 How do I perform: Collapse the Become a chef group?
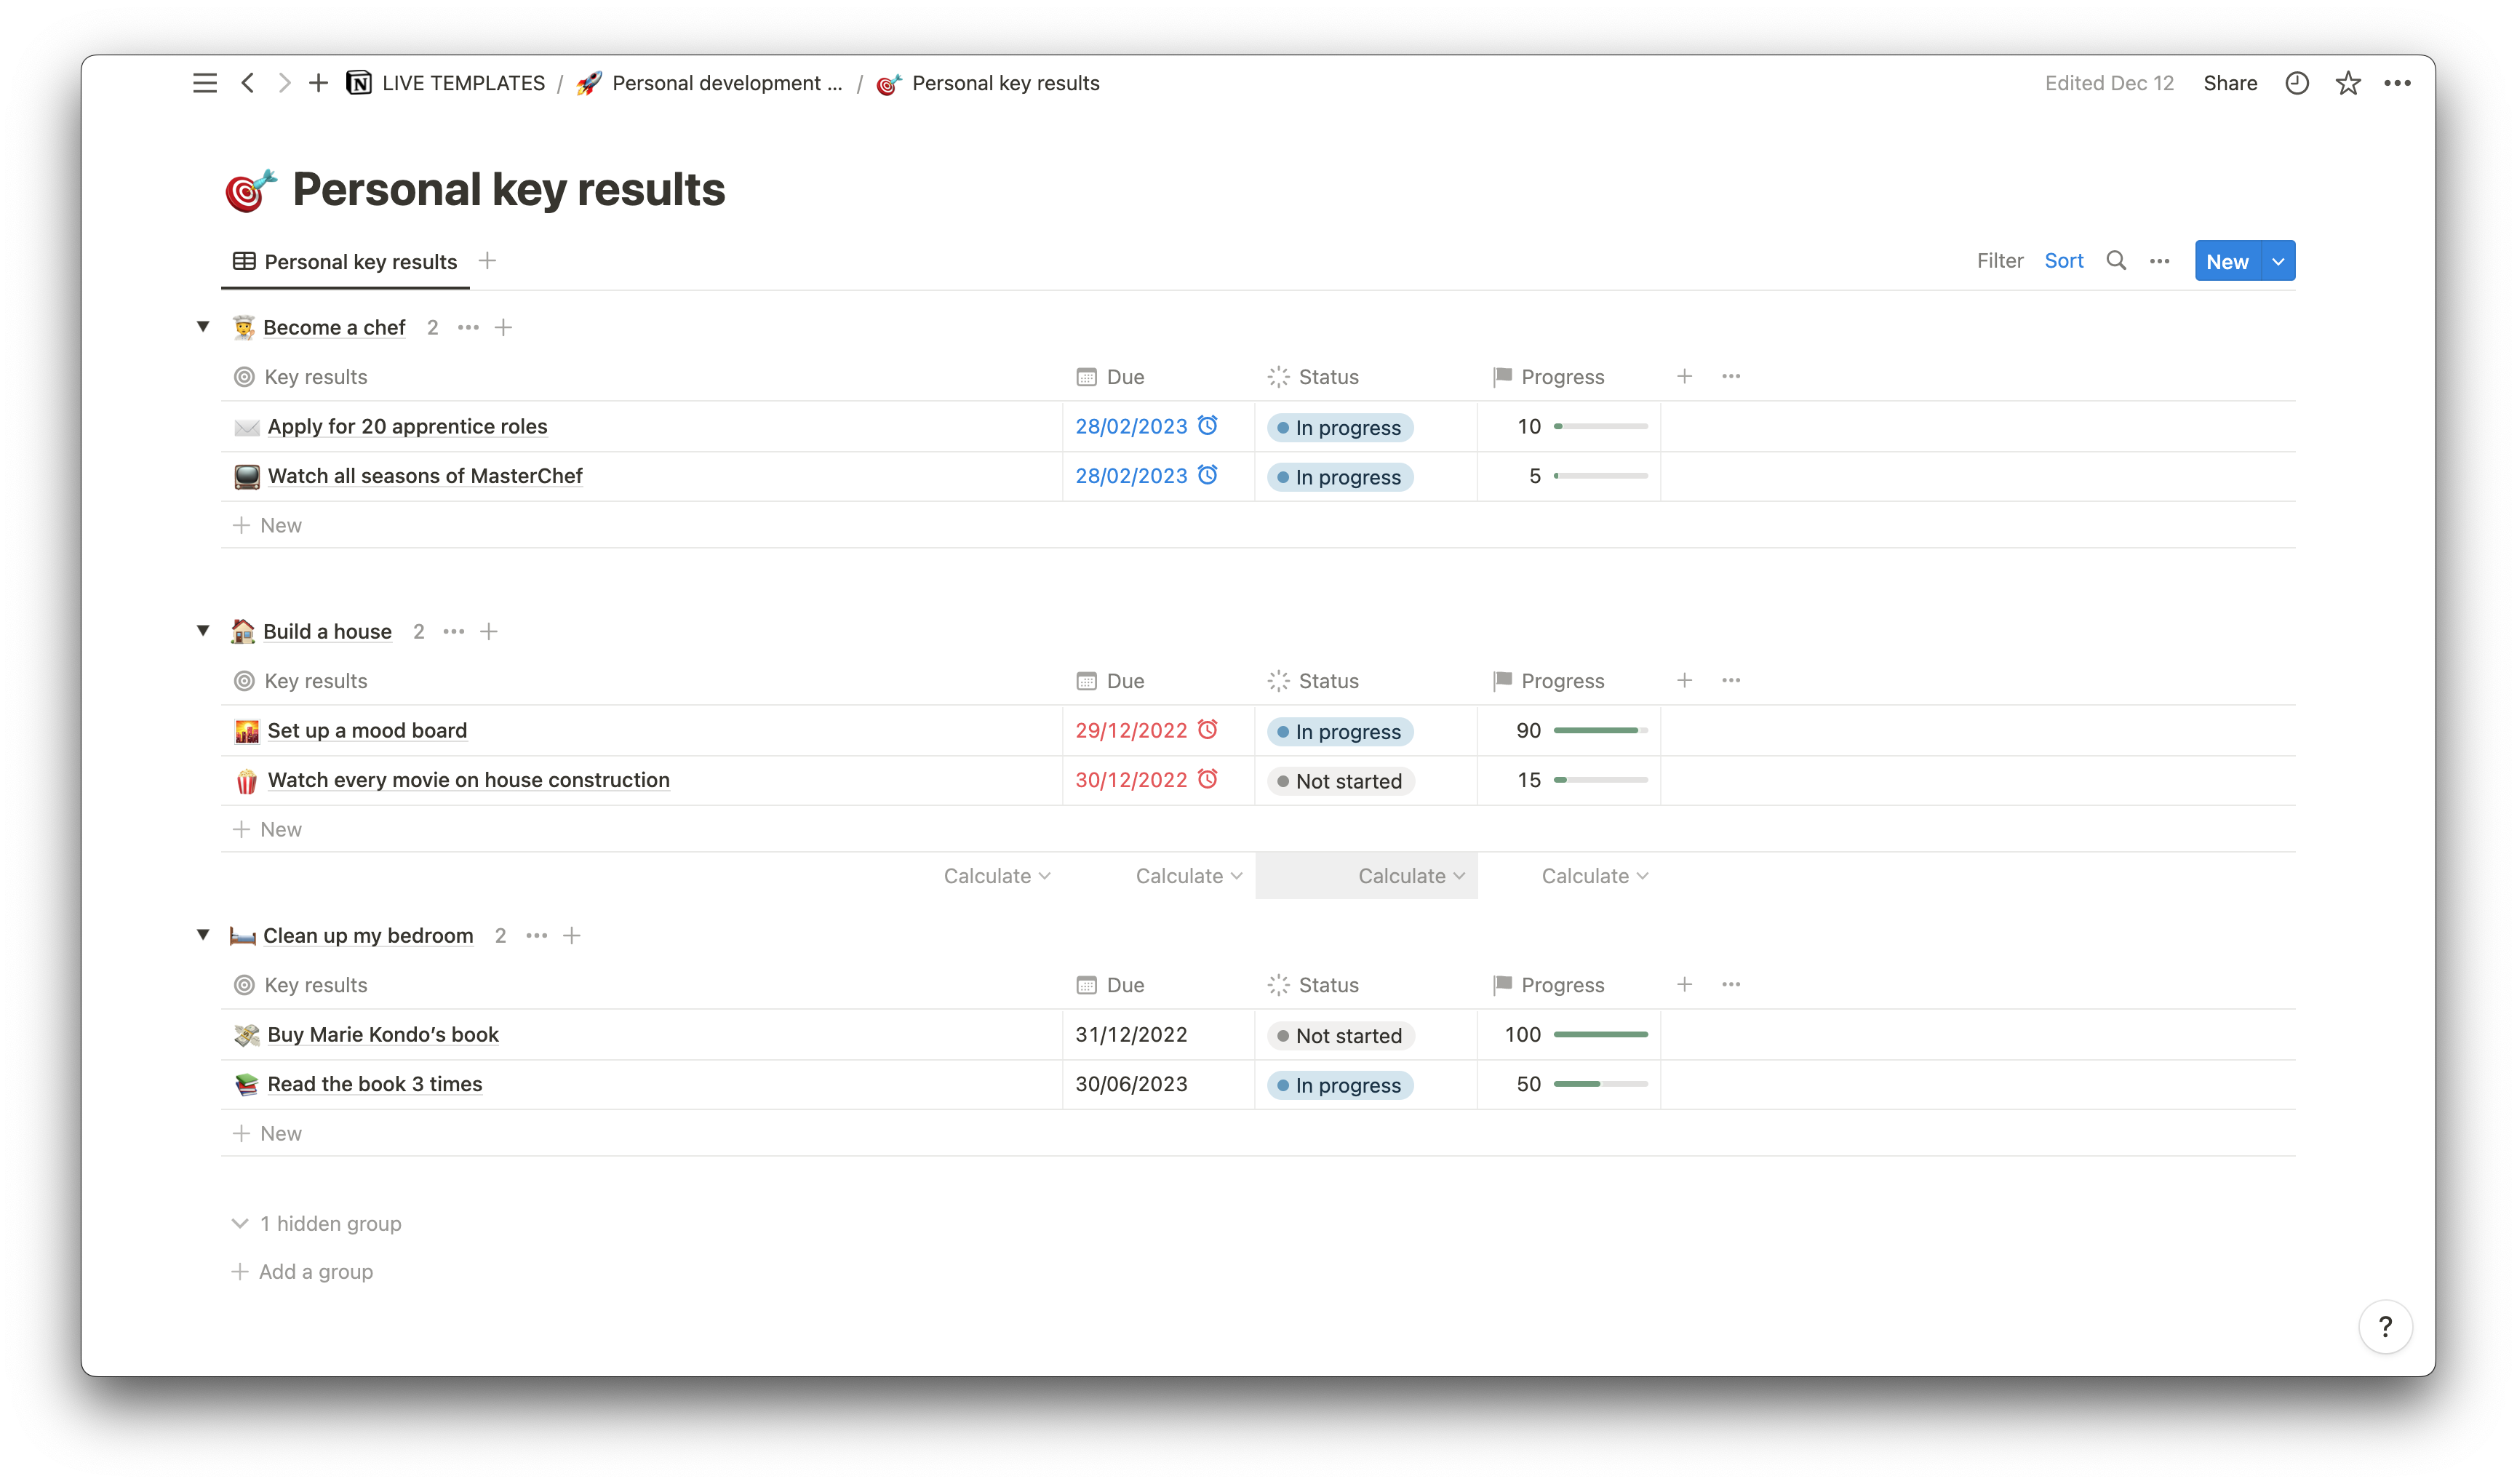203,326
